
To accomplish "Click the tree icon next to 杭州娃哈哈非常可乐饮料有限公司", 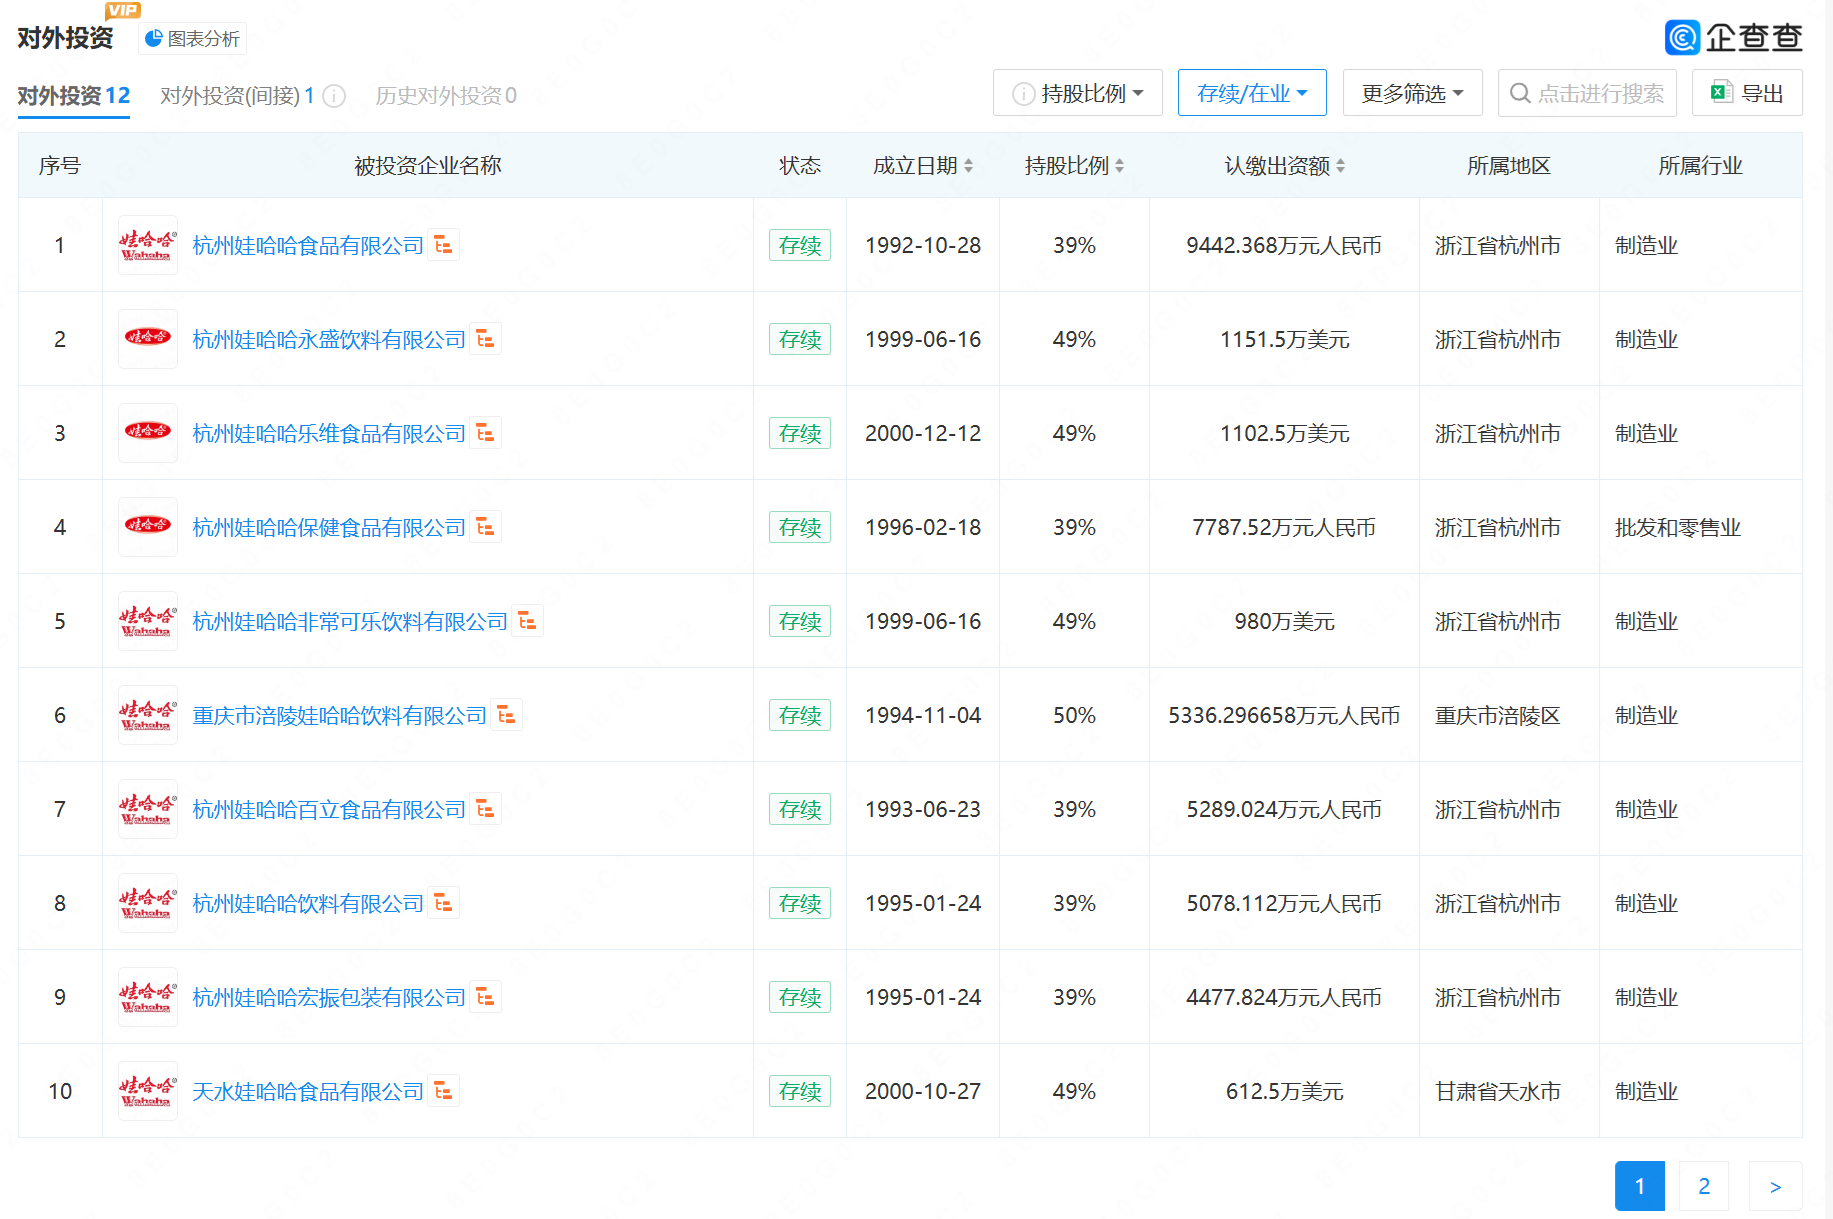I will 527,621.
